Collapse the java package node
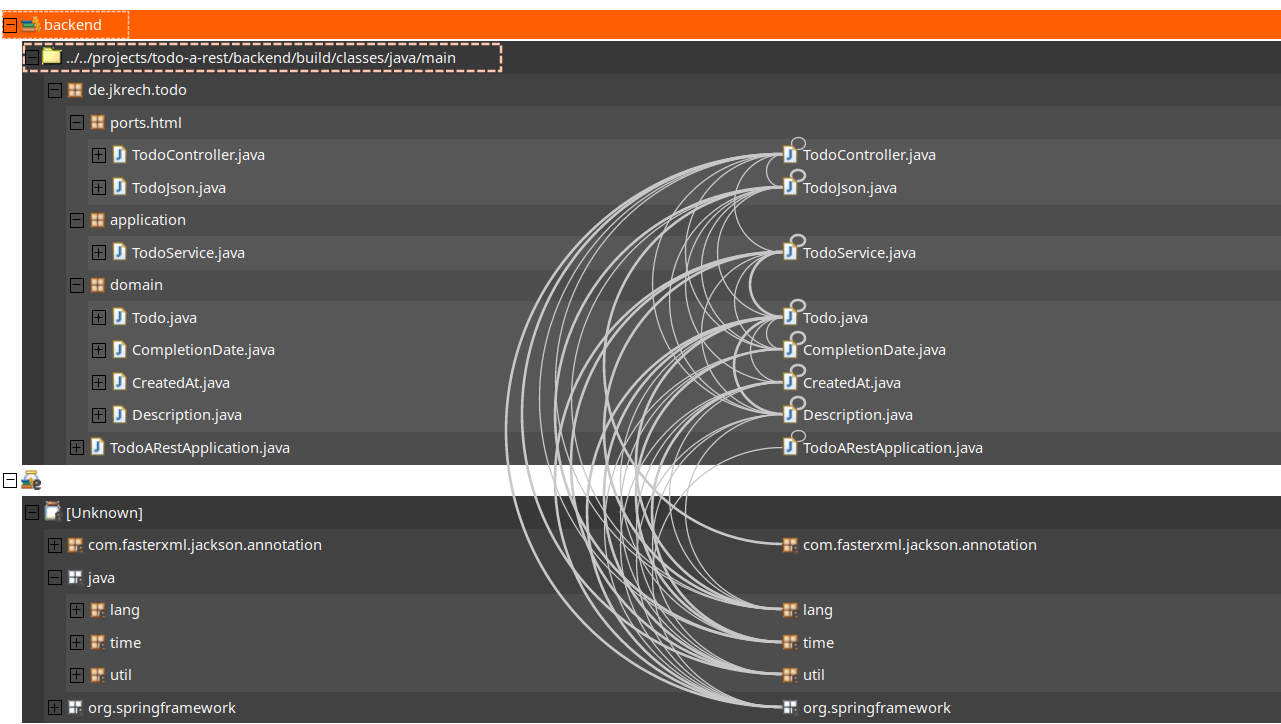This screenshot has height=724, width=1281. (54, 578)
